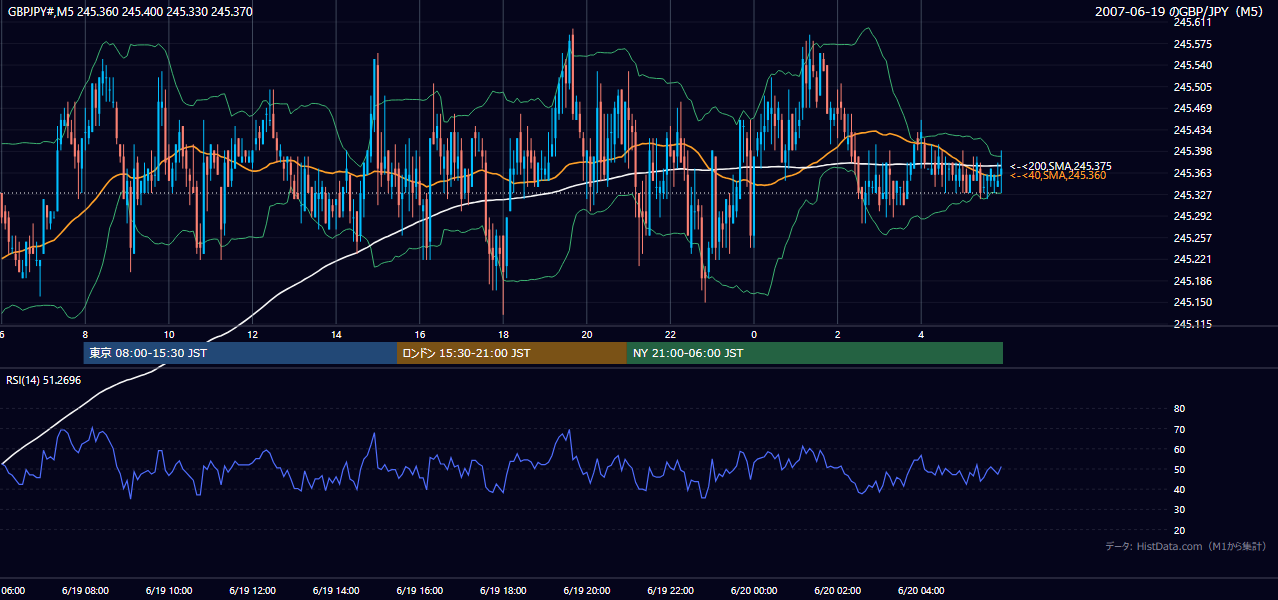The height and width of the screenshot is (600, 1278).
Task: Click the 245.327 price axis value
Action: (x=1192, y=194)
